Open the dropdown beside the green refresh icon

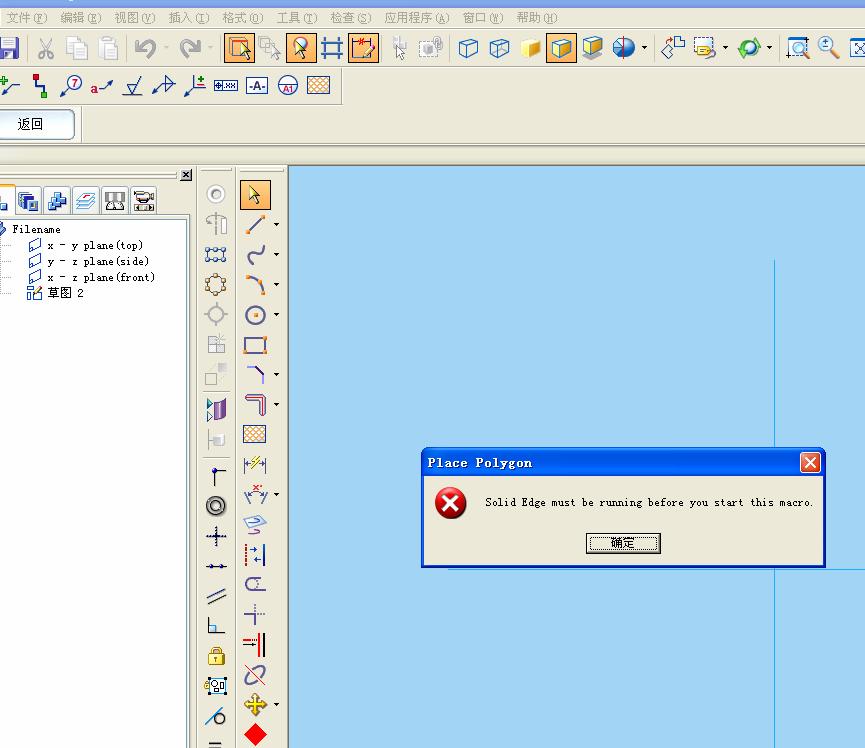pos(769,48)
